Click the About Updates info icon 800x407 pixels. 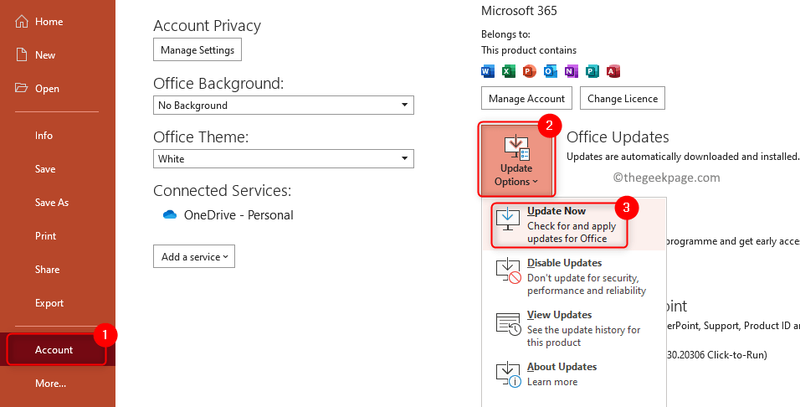tap(508, 375)
